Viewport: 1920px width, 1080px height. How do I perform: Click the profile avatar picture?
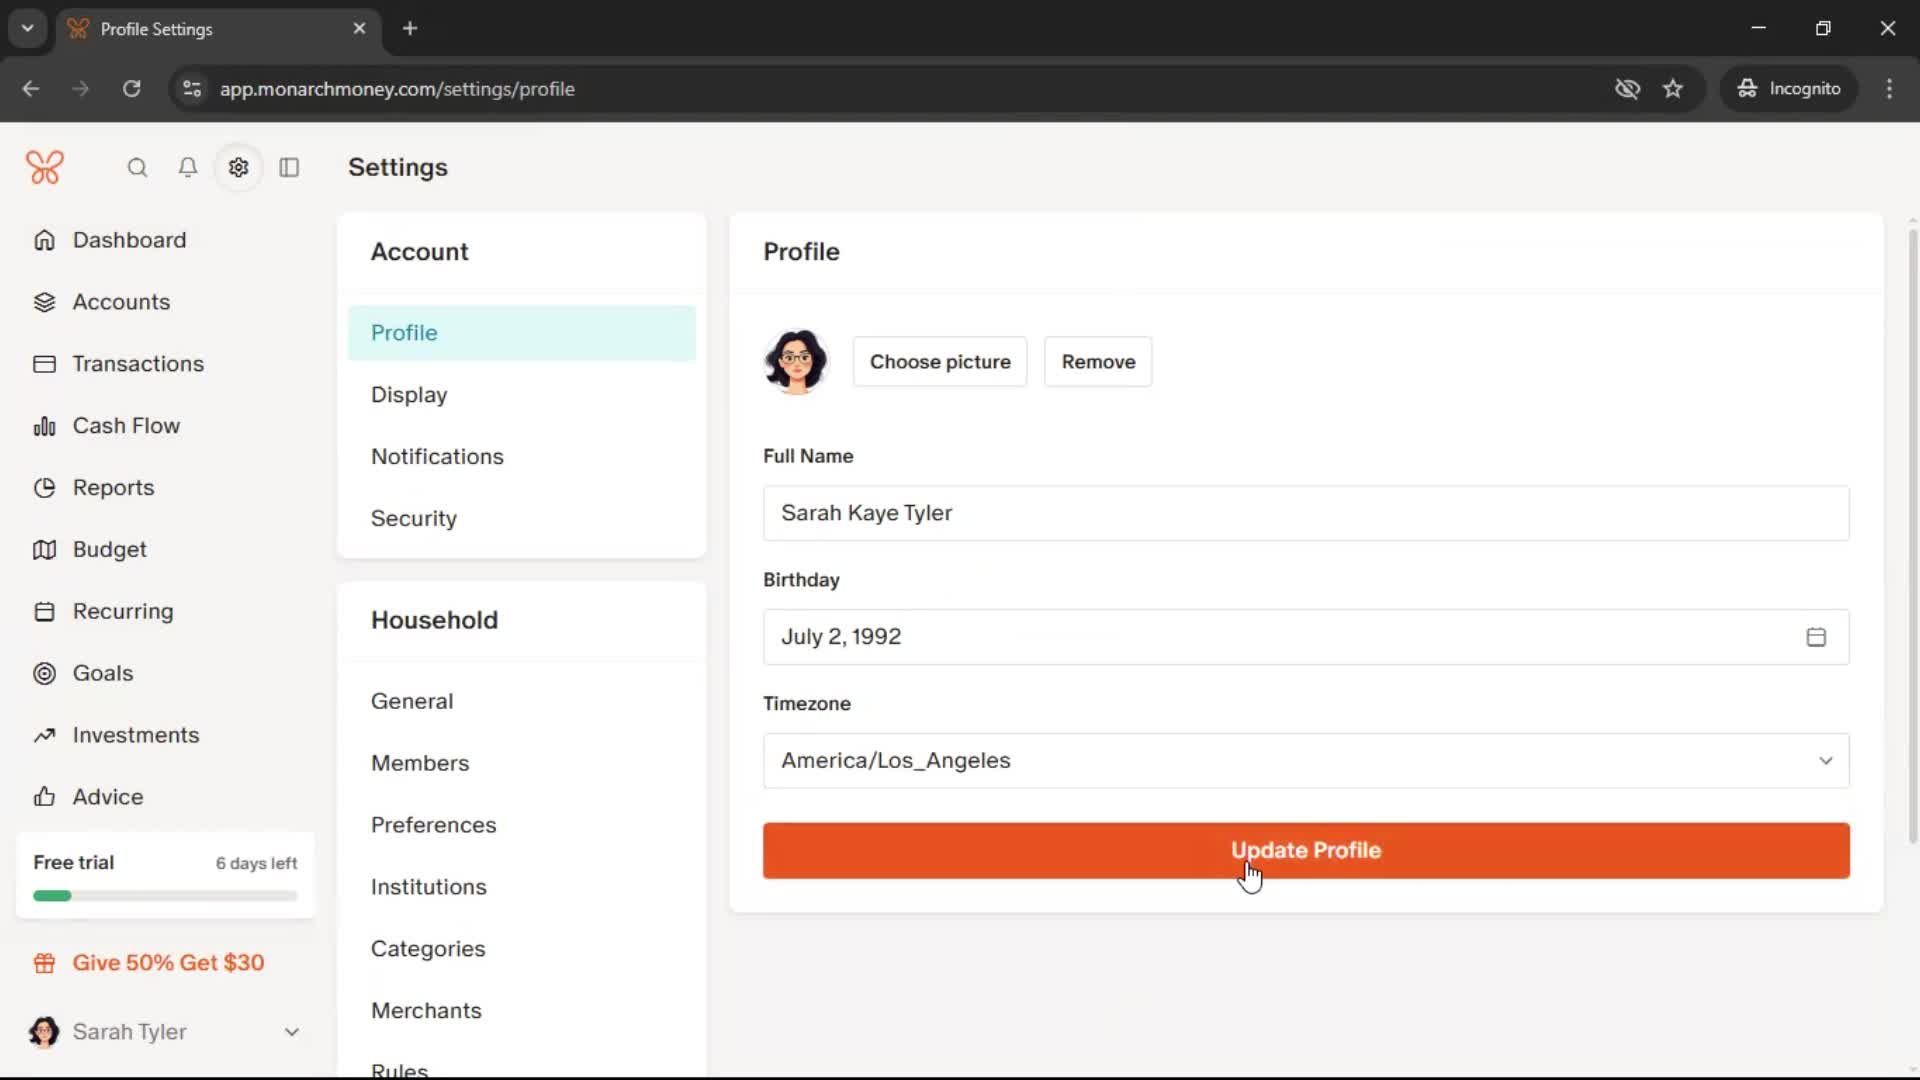pos(796,362)
